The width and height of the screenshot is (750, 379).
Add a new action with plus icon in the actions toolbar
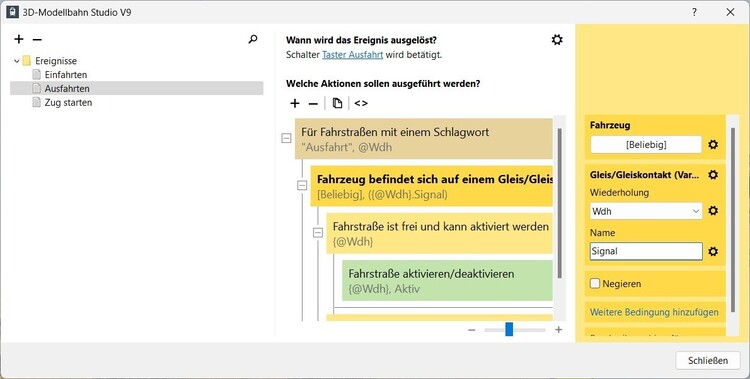[x=295, y=103]
